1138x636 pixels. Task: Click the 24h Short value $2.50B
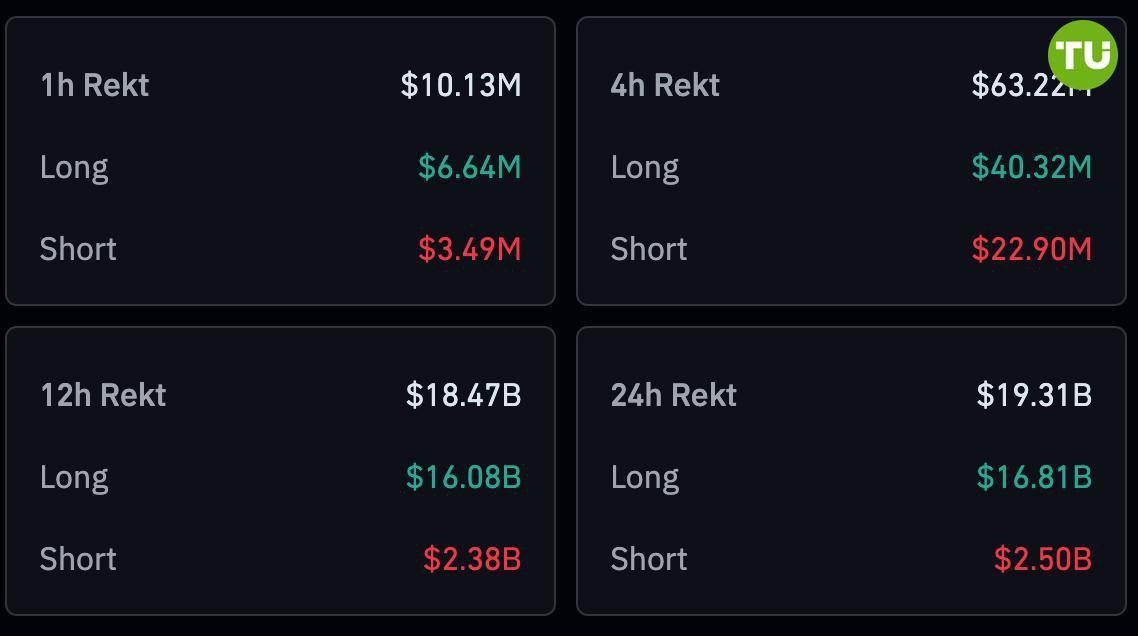(x=1043, y=559)
